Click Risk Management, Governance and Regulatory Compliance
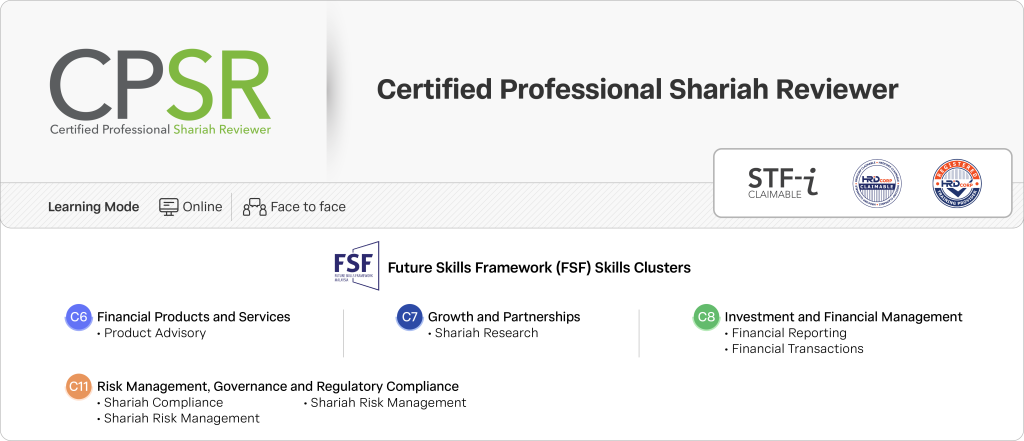 [x=277, y=386]
